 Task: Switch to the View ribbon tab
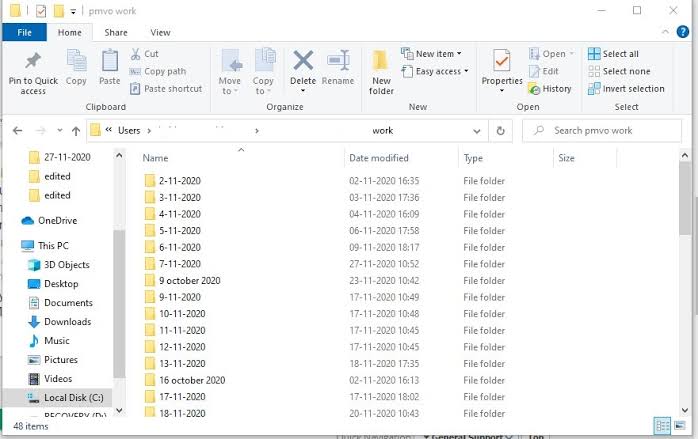point(160,33)
